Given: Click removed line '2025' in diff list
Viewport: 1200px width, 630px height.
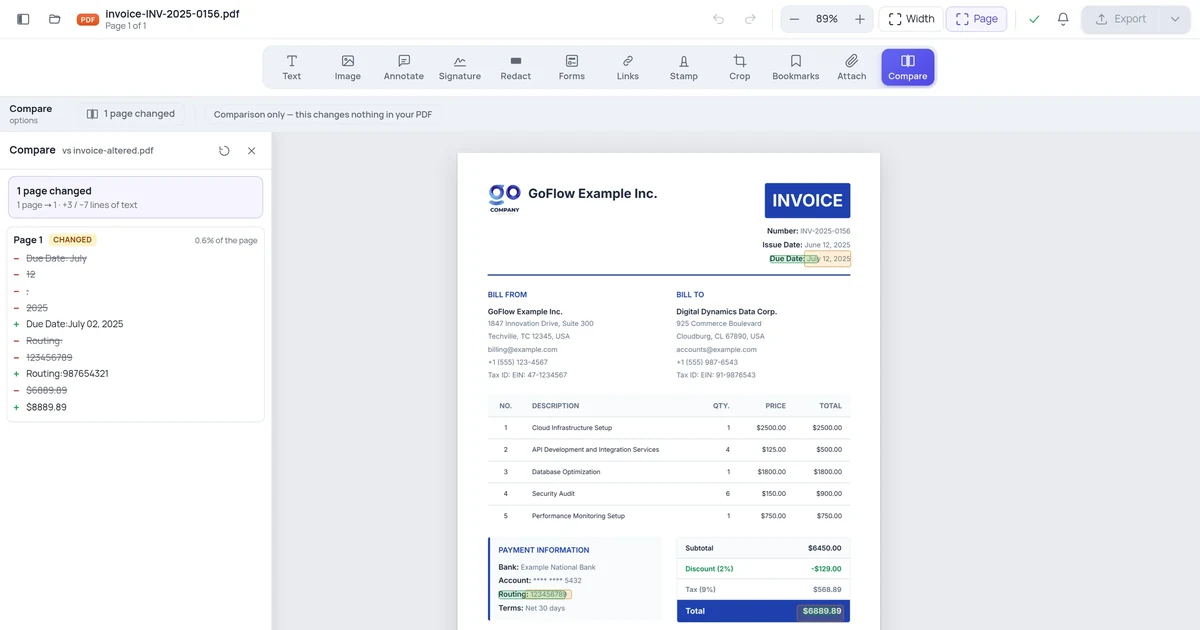Looking at the screenshot, I should click(x=37, y=308).
